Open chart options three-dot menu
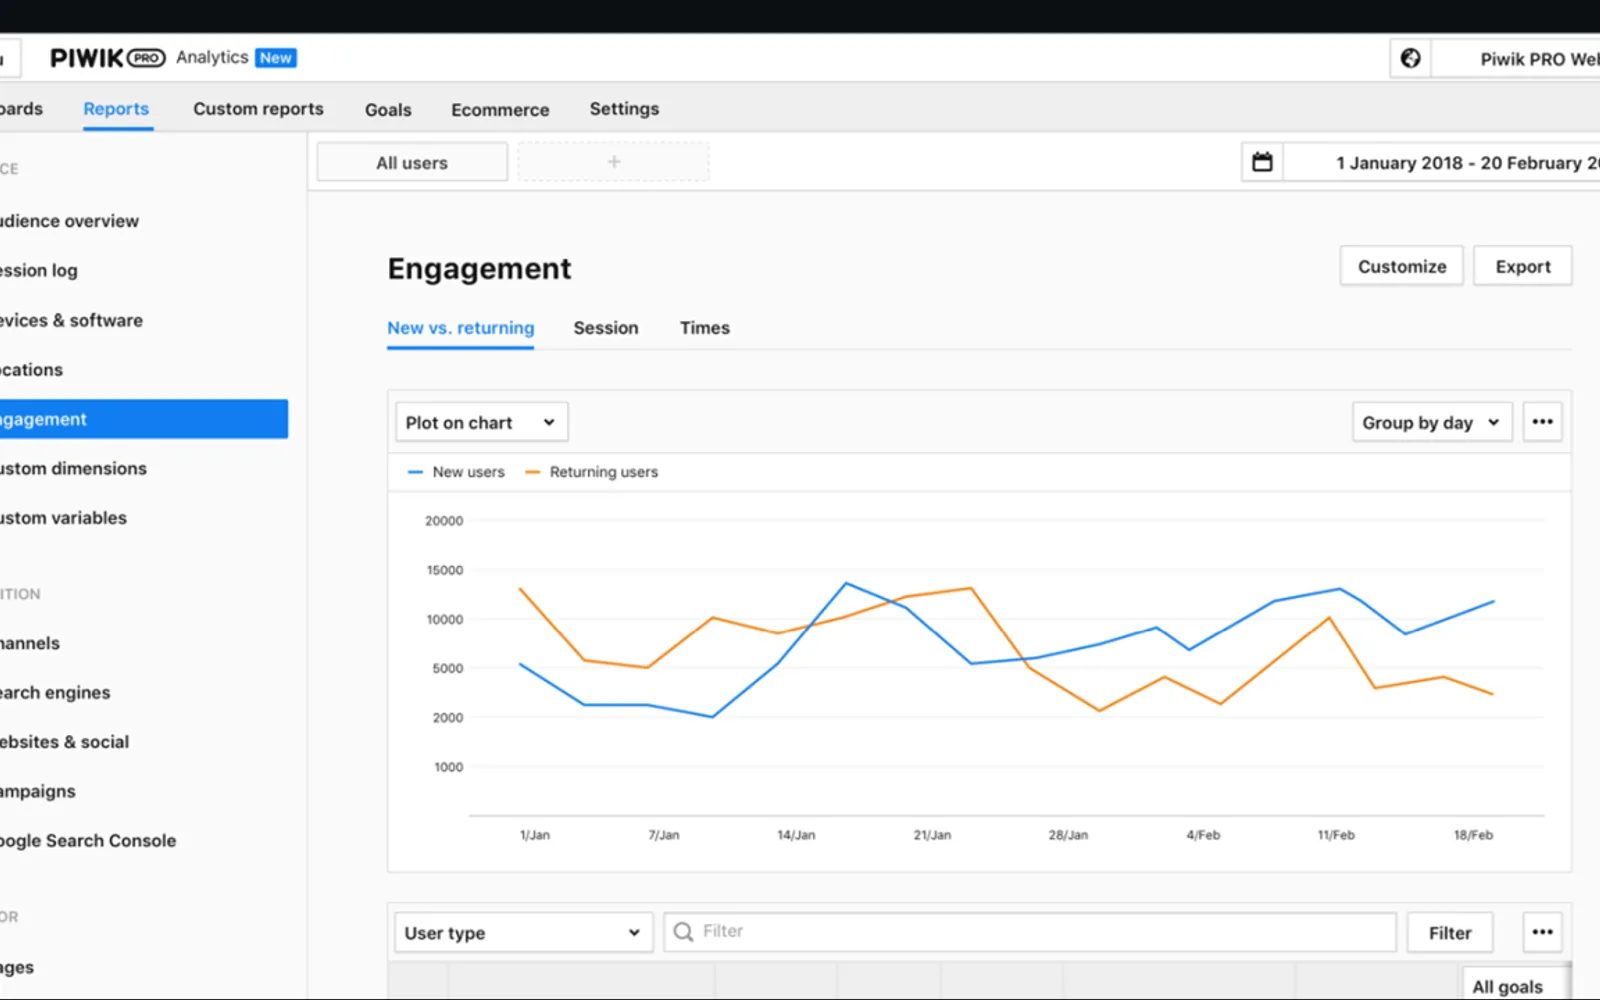 coord(1542,422)
